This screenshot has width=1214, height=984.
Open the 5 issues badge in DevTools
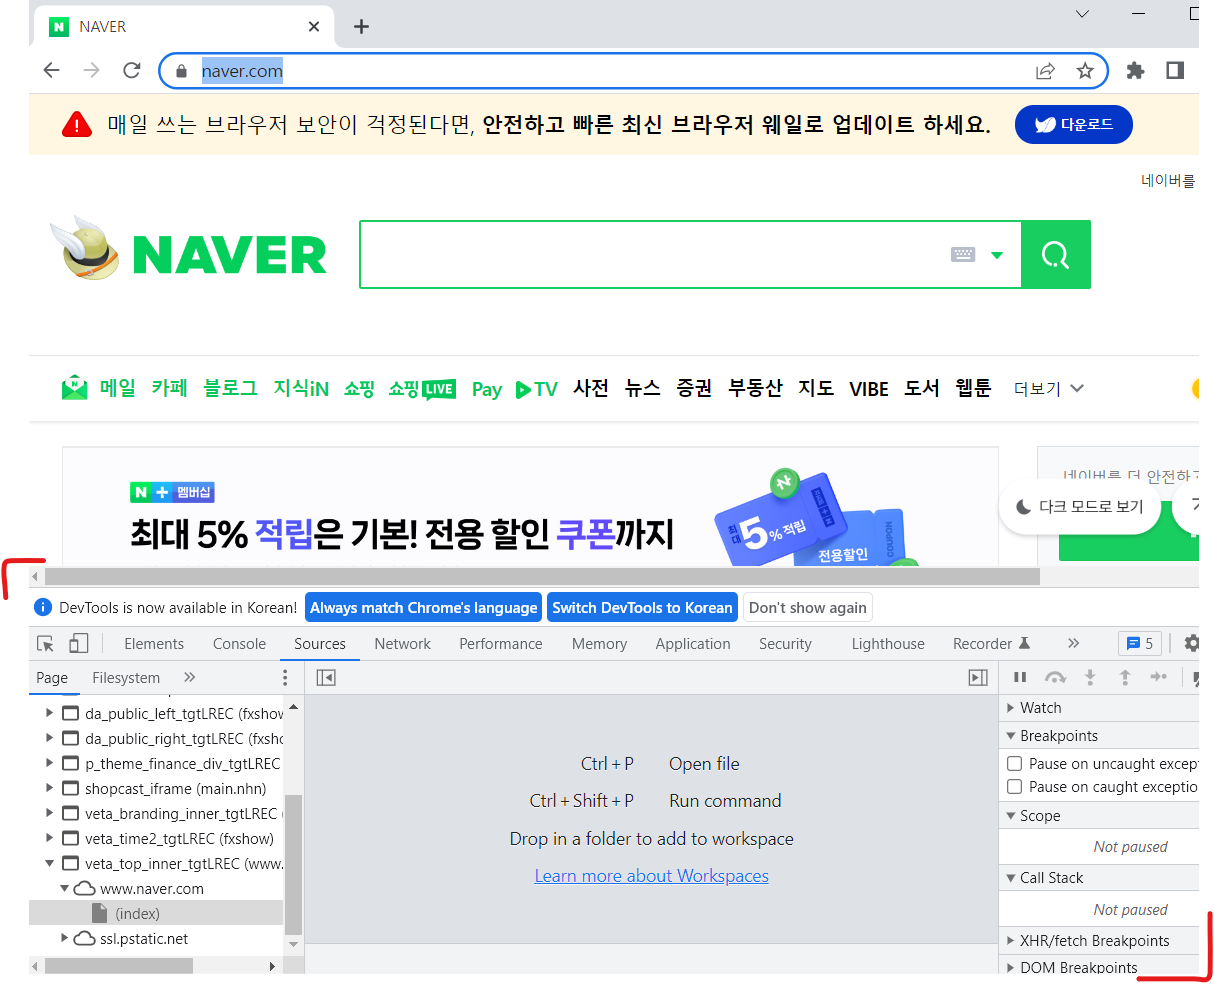1140,643
